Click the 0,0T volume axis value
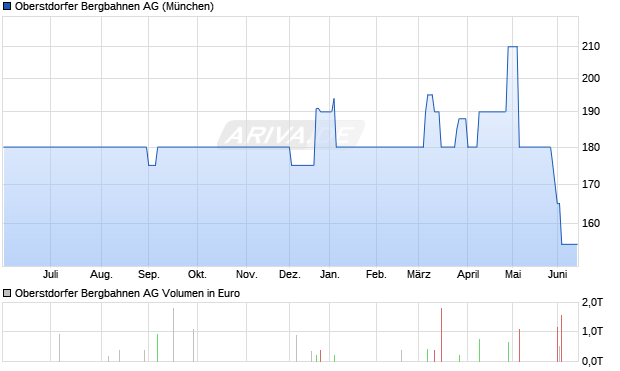Image resolution: width=620 pixels, height=371 pixels. (x=592, y=361)
